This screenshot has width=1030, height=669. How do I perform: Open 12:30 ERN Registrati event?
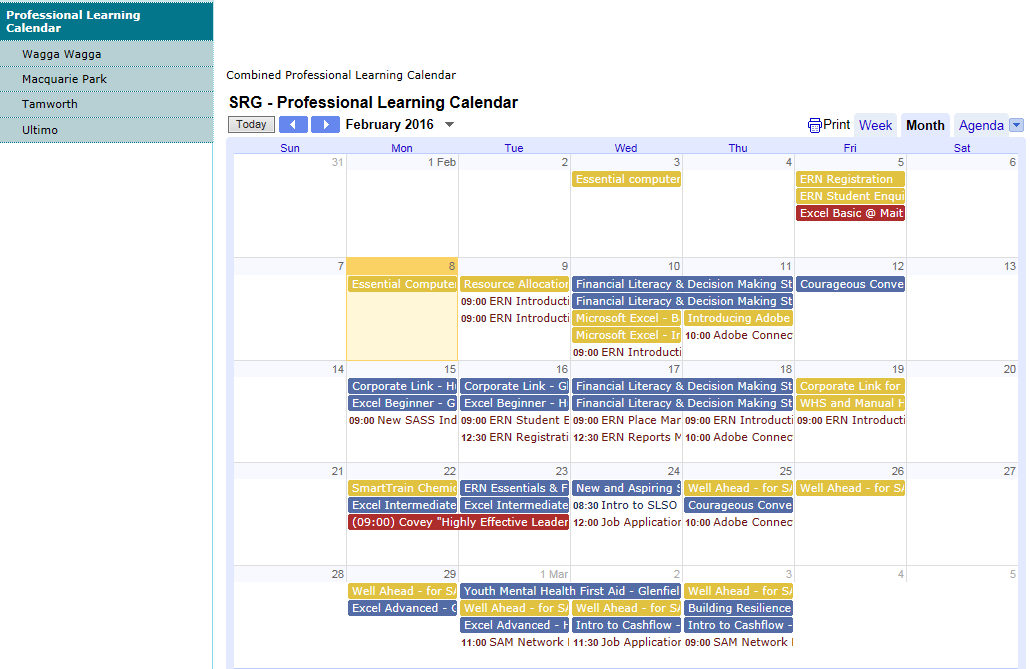[514, 437]
